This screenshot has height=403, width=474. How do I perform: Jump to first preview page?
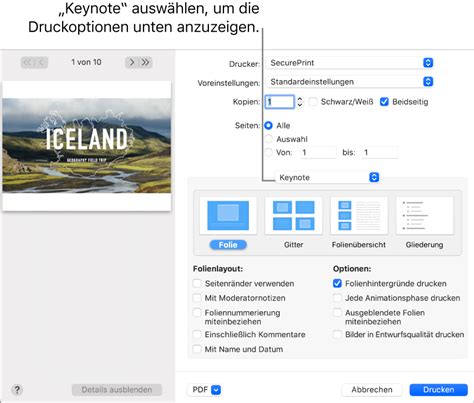[x=28, y=62]
